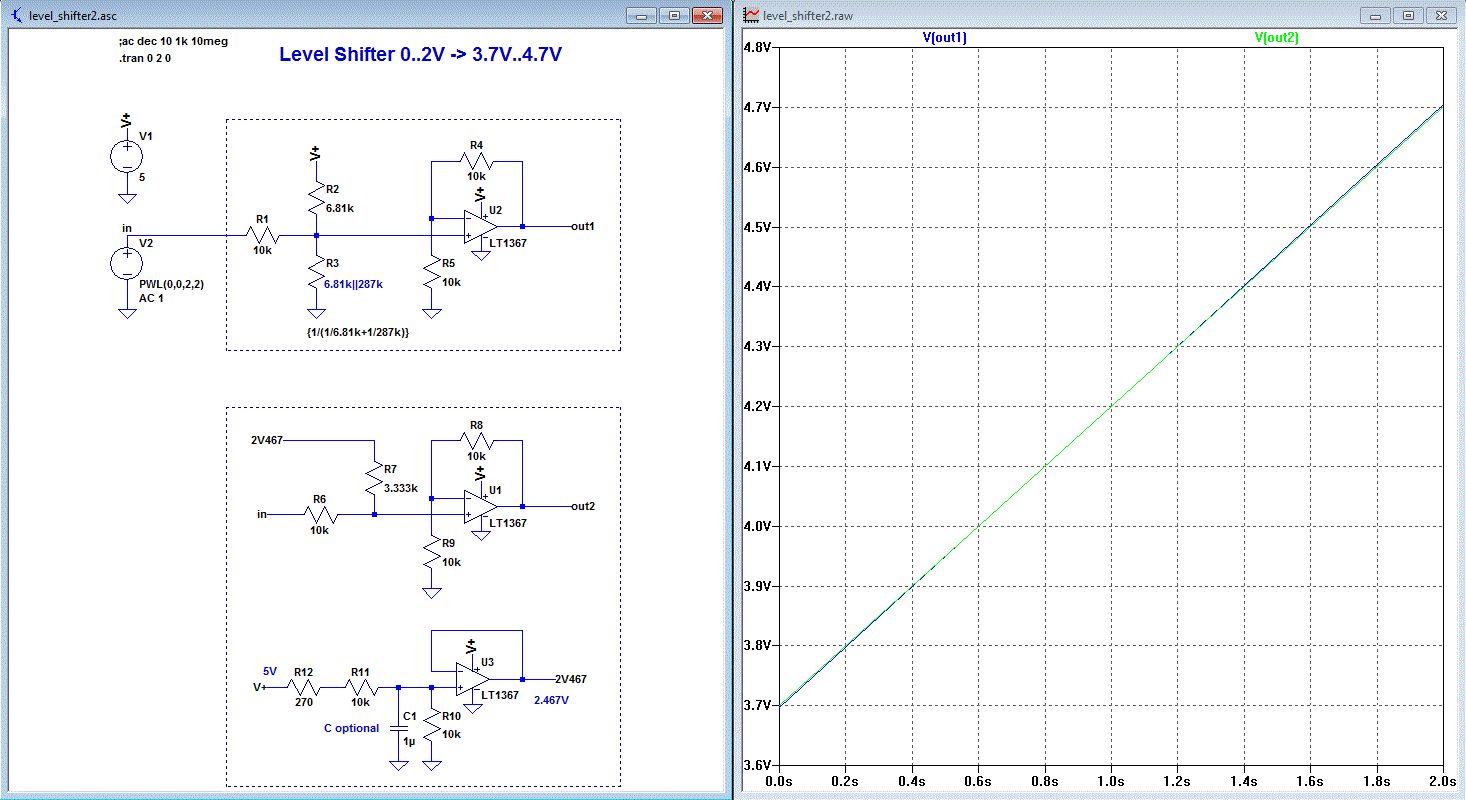Click the blue Level Shifter title text
1466x800 pixels.
click(x=420, y=54)
